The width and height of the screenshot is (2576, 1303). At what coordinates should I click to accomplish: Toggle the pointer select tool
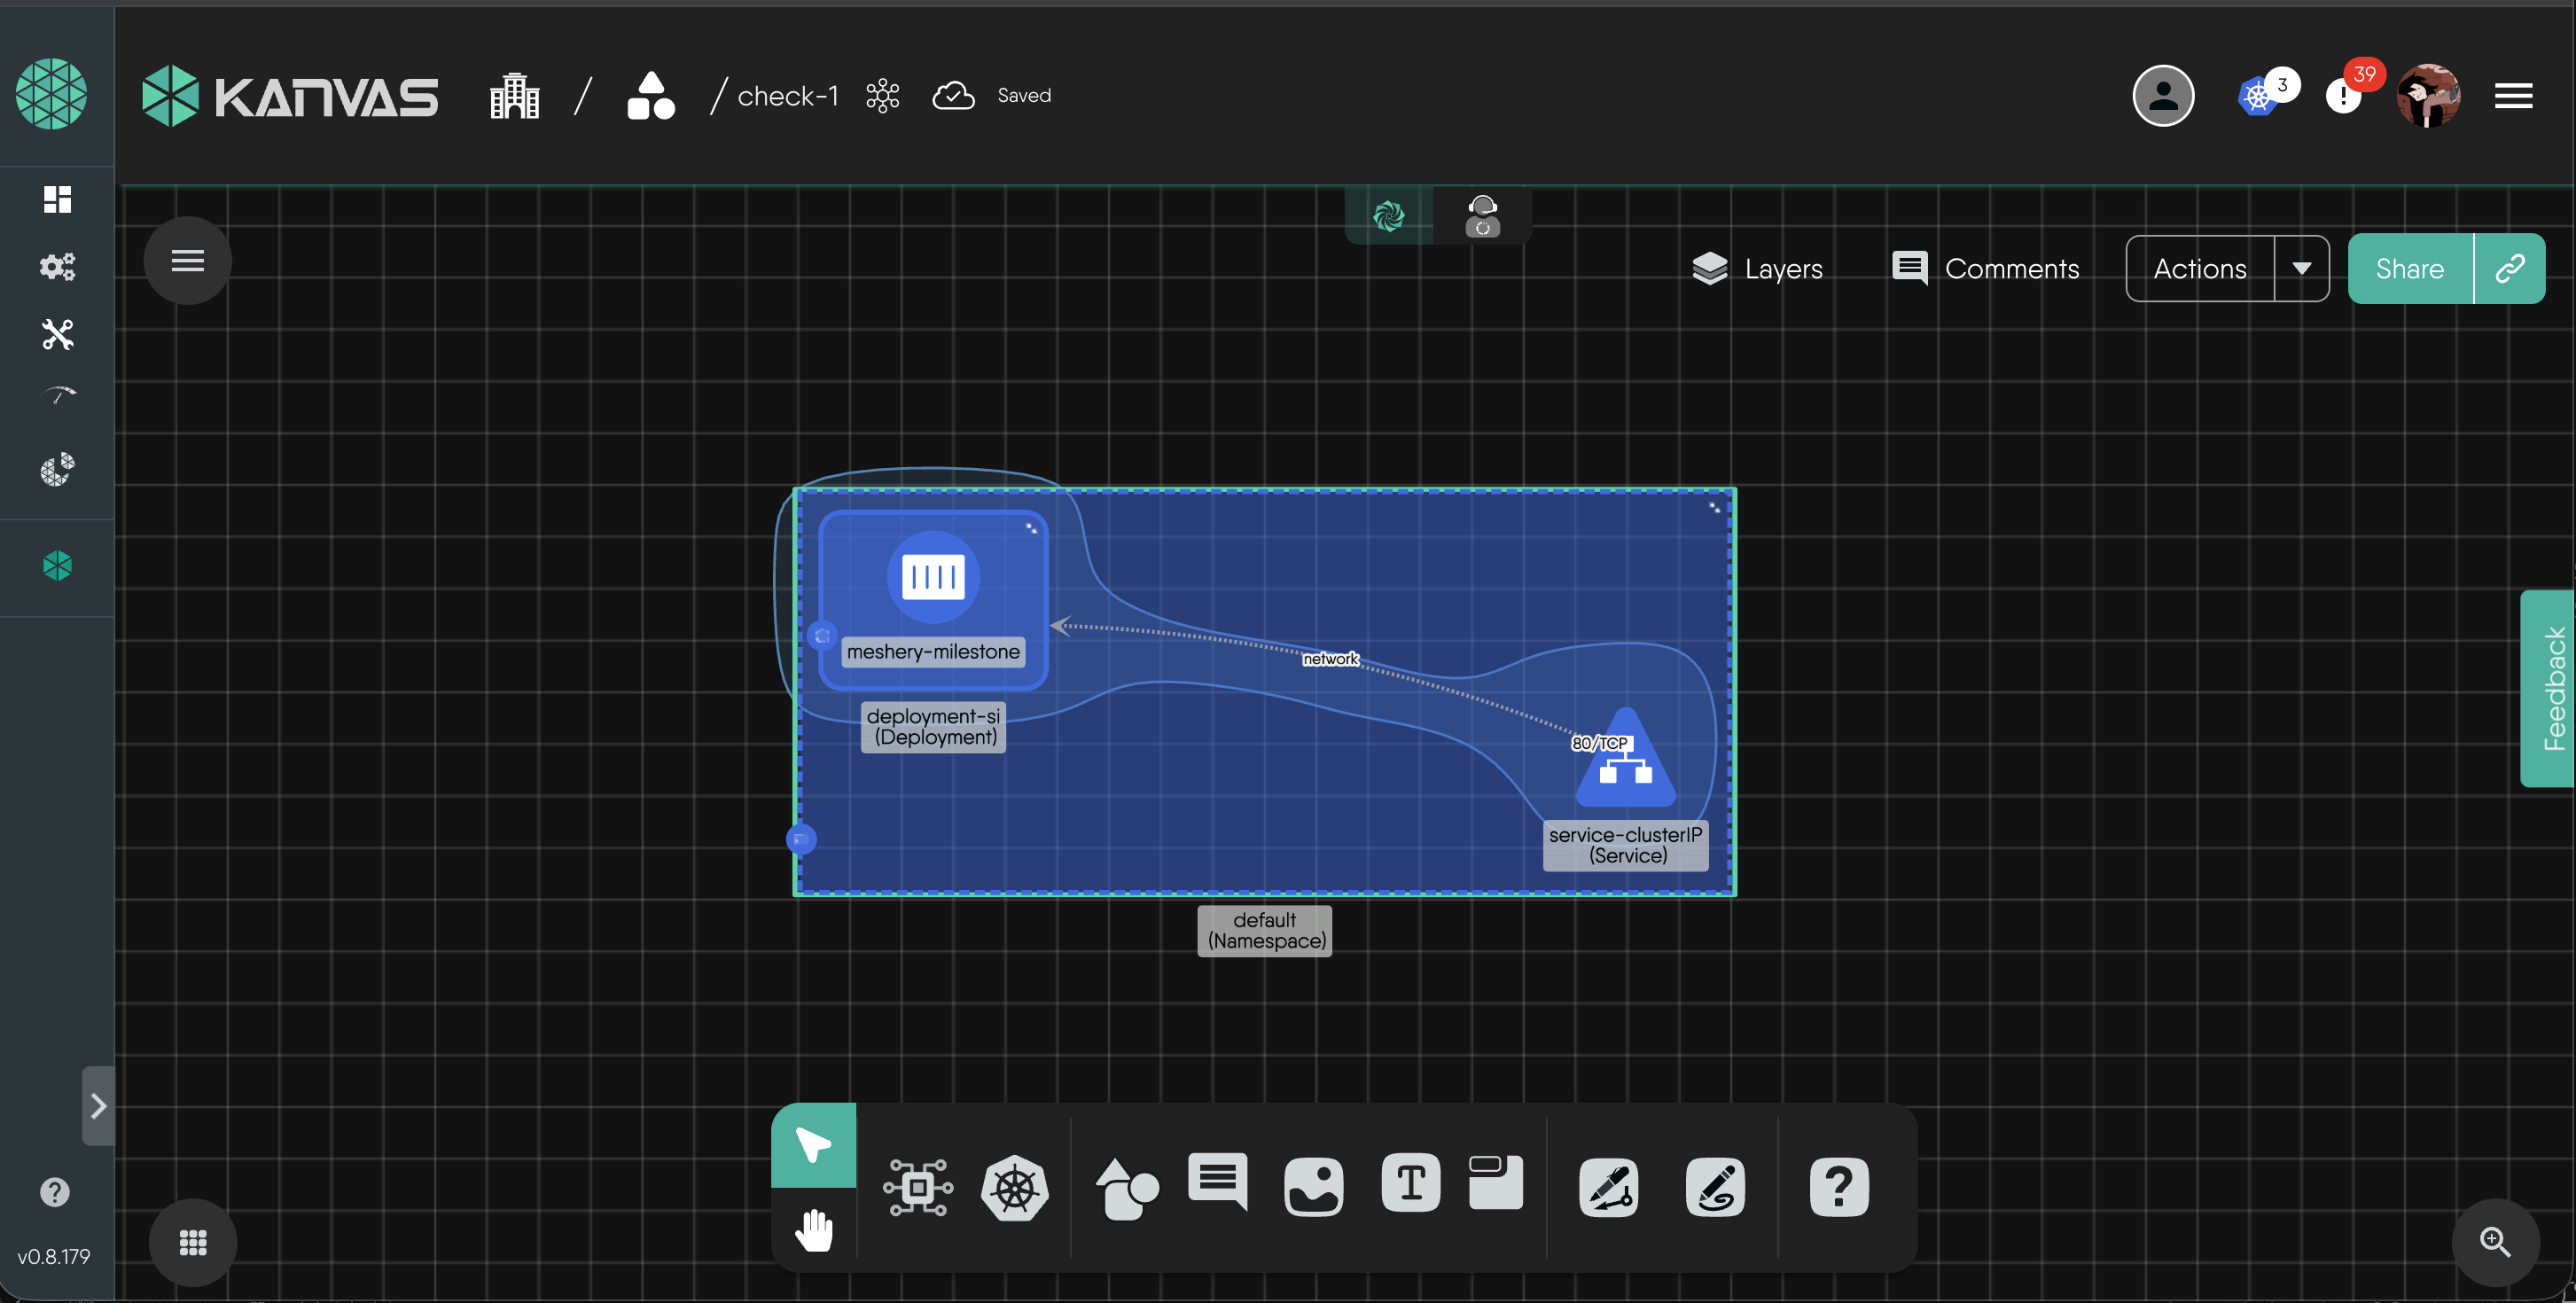[814, 1145]
